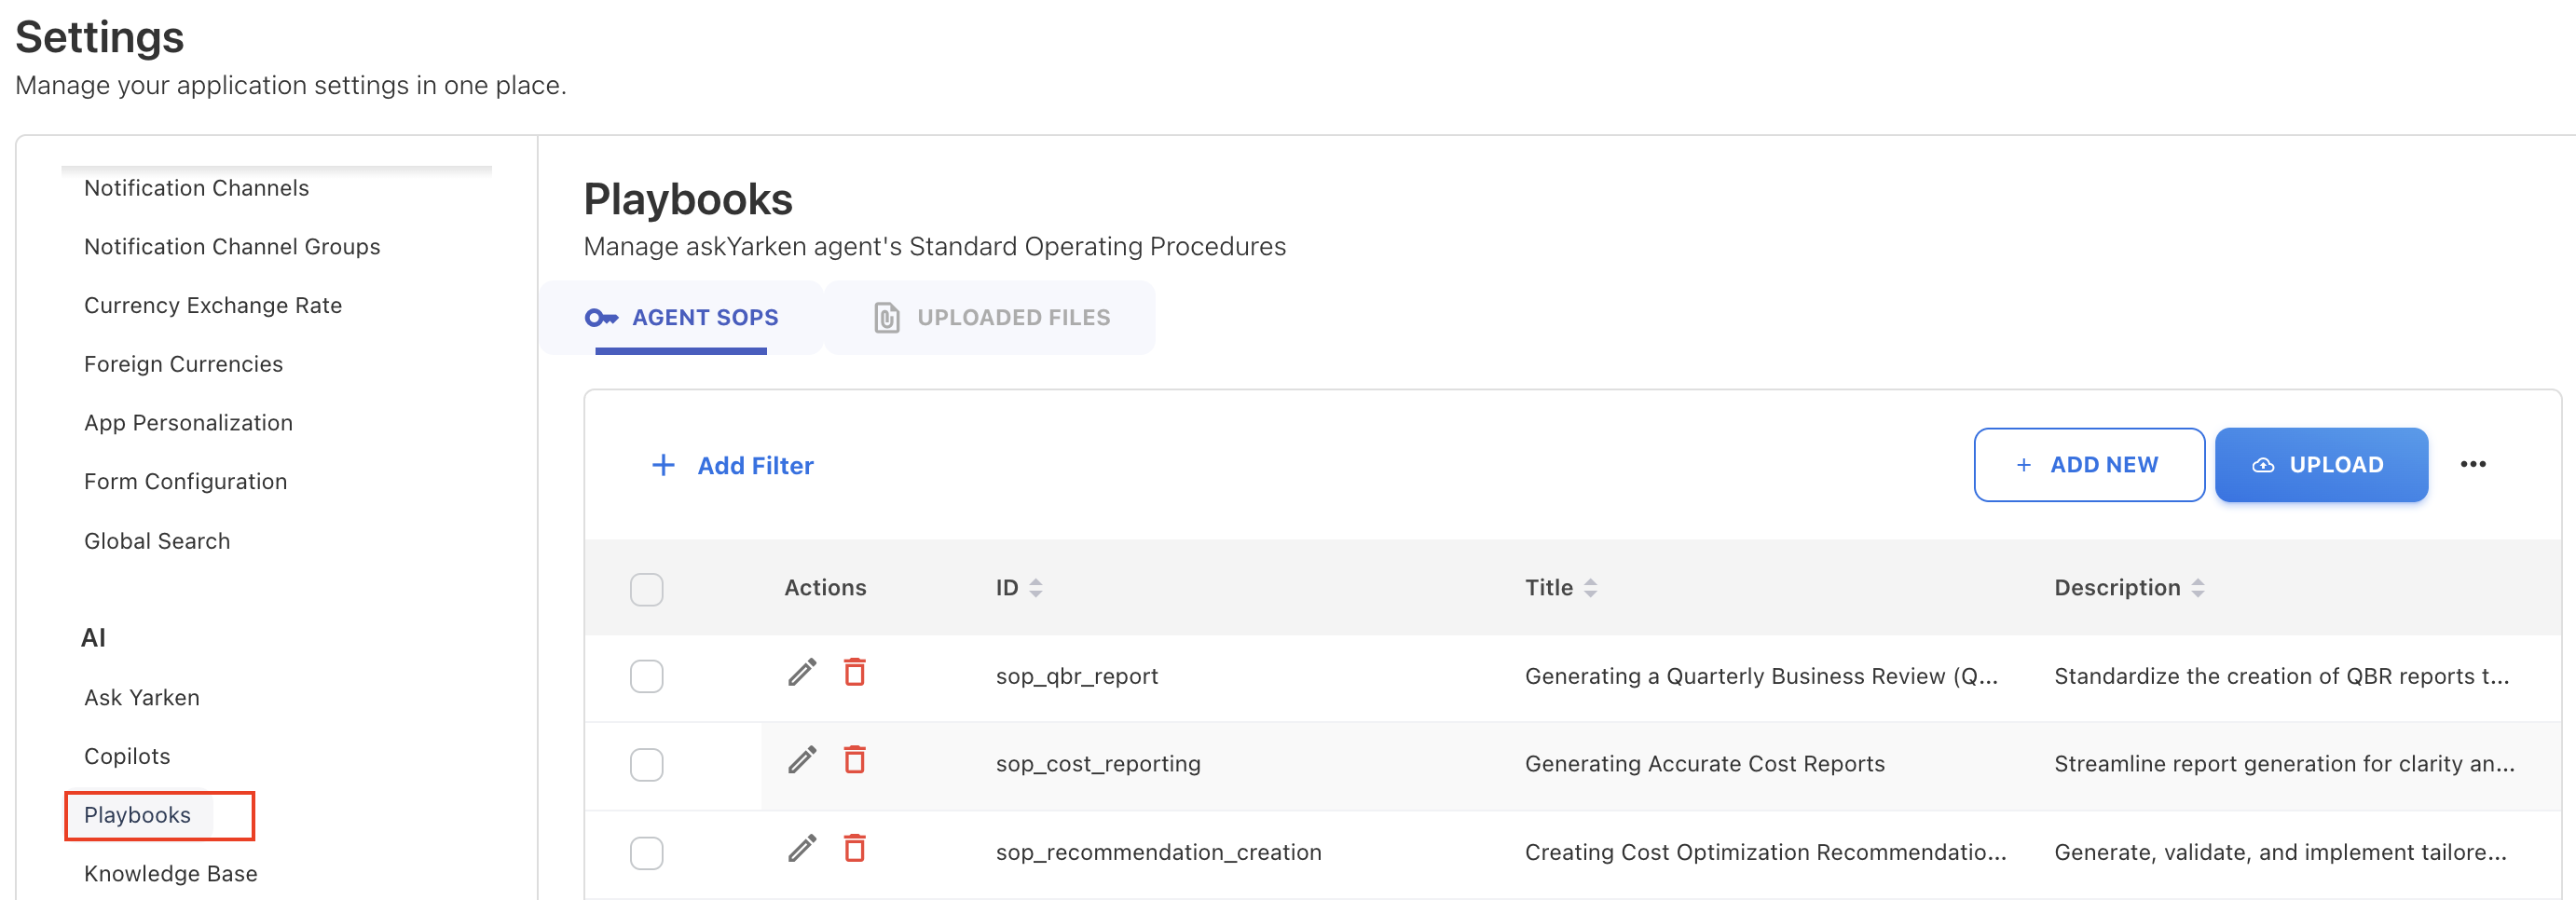Image resolution: width=2576 pixels, height=900 pixels.
Task: Toggle the select-all checkbox in table header
Action: (646, 589)
